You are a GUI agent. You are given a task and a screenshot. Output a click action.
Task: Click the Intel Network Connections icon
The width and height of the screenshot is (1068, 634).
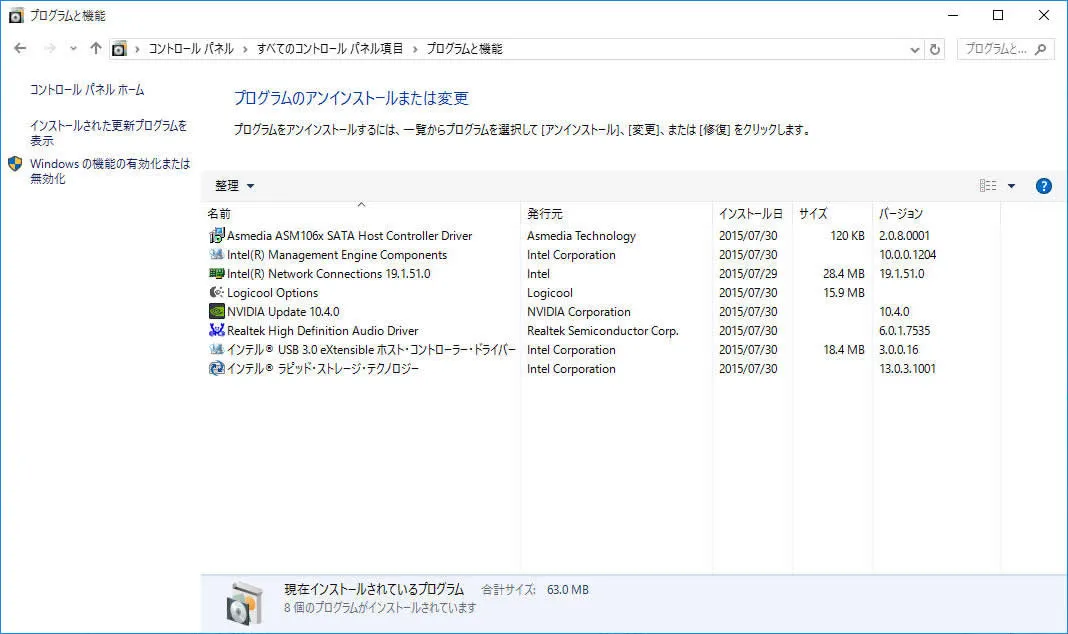216,274
